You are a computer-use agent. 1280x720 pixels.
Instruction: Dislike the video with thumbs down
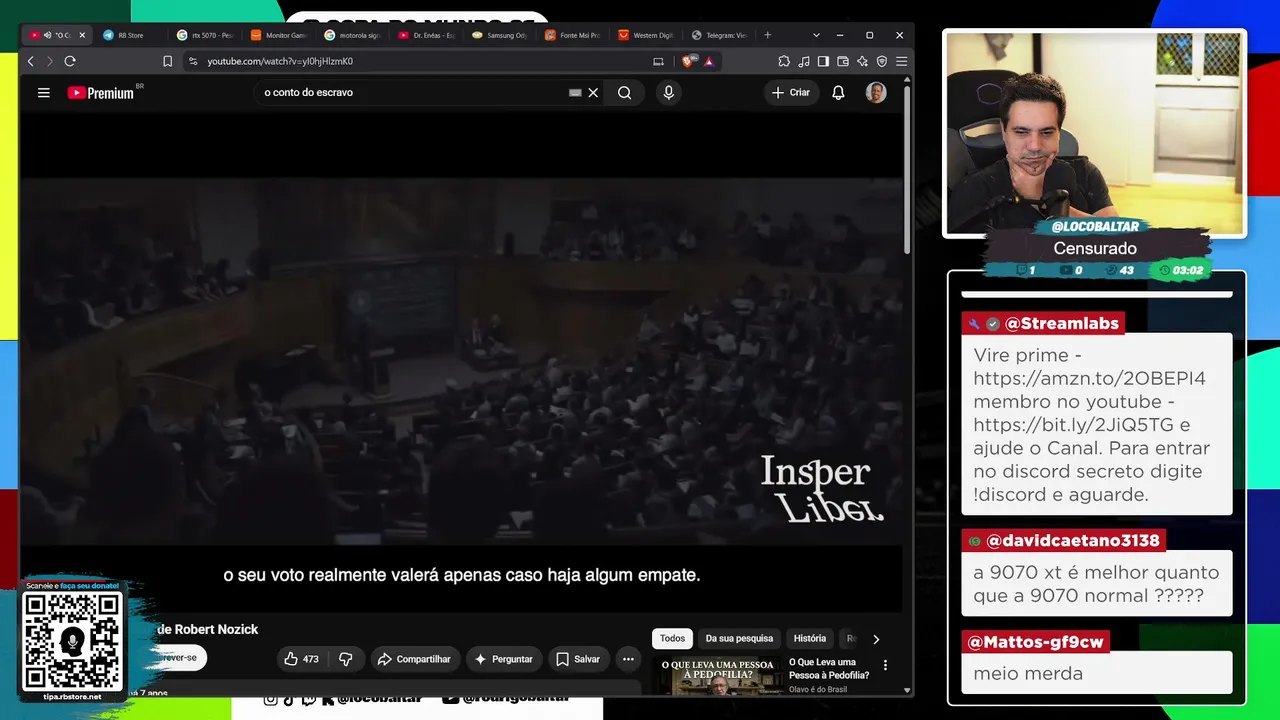pos(346,659)
